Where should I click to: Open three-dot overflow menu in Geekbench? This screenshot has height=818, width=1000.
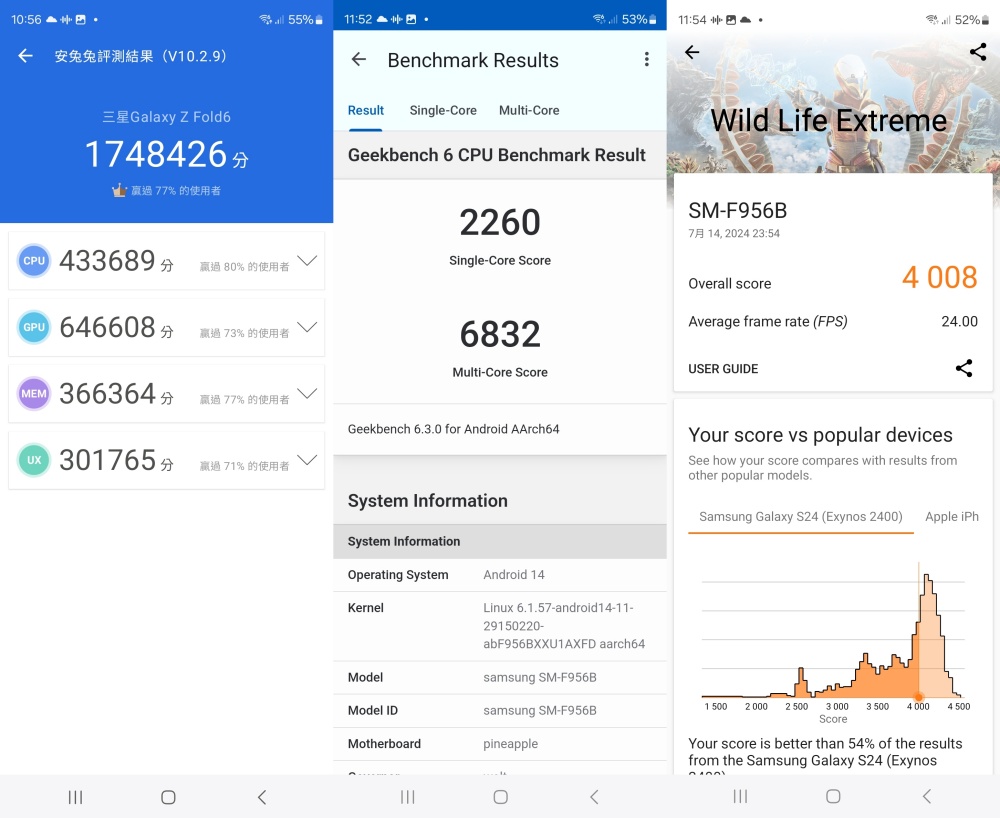[647, 60]
